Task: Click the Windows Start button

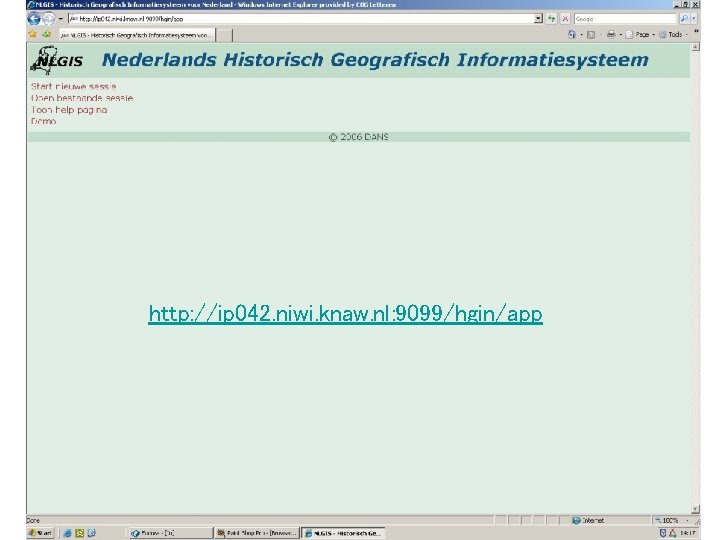Action: (41, 533)
